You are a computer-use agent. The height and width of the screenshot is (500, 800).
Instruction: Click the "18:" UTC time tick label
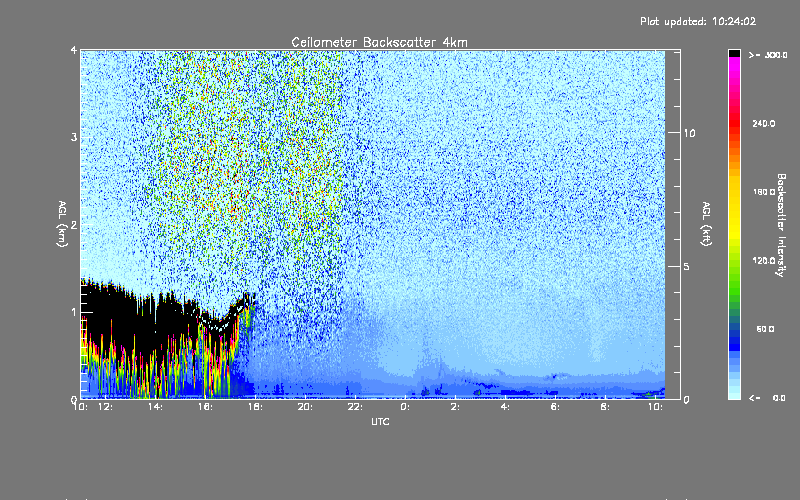point(255,407)
